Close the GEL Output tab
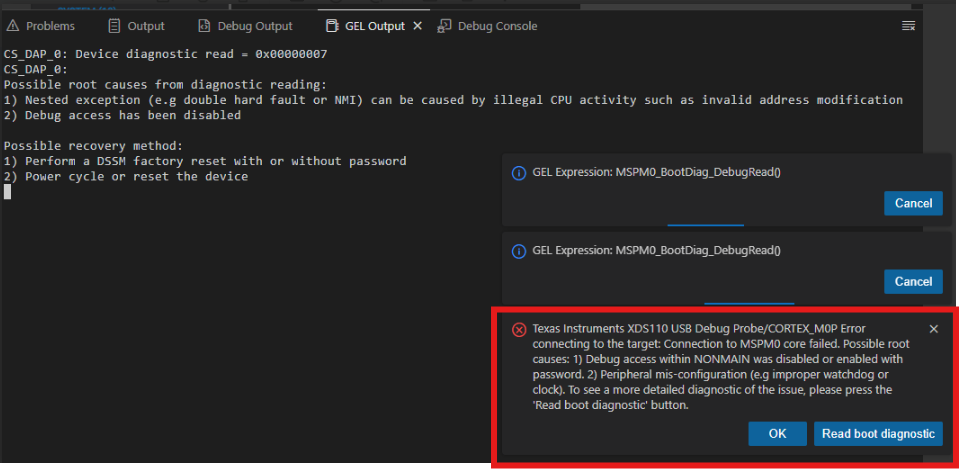The height and width of the screenshot is (469, 959). pos(418,26)
